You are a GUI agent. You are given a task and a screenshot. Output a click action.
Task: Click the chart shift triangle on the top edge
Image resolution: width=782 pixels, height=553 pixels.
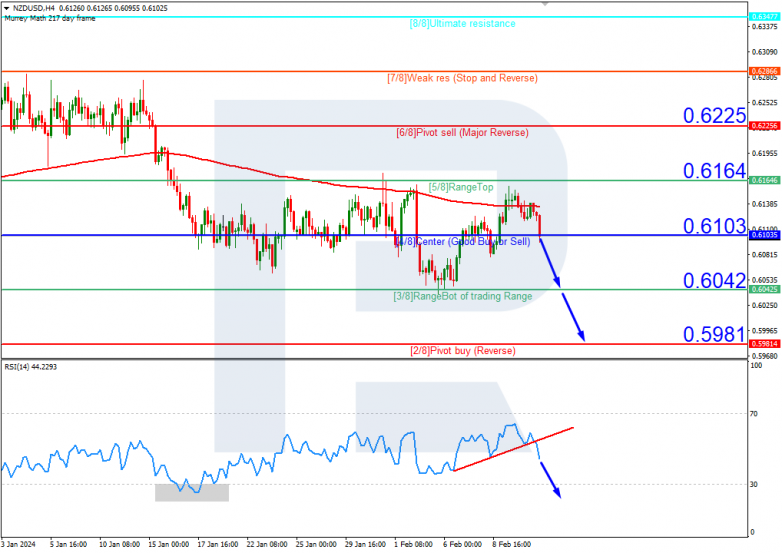tap(545, 3)
